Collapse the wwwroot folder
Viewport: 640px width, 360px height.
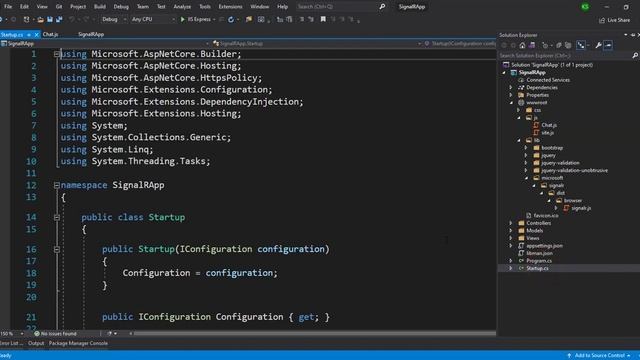click(511, 103)
